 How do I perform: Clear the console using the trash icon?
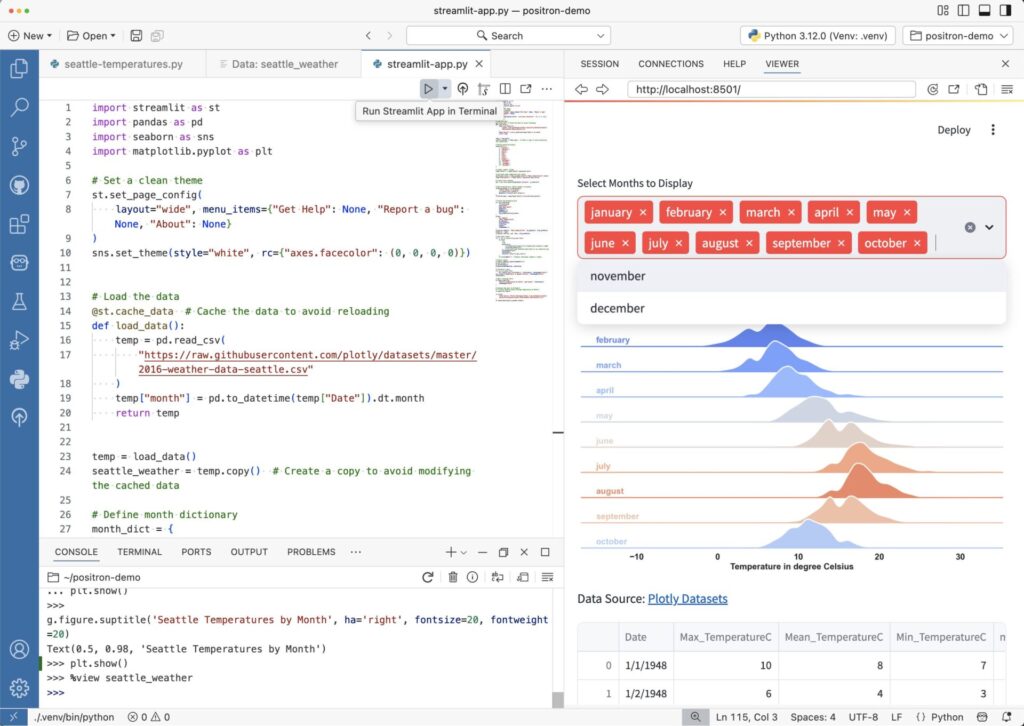(x=455, y=577)
